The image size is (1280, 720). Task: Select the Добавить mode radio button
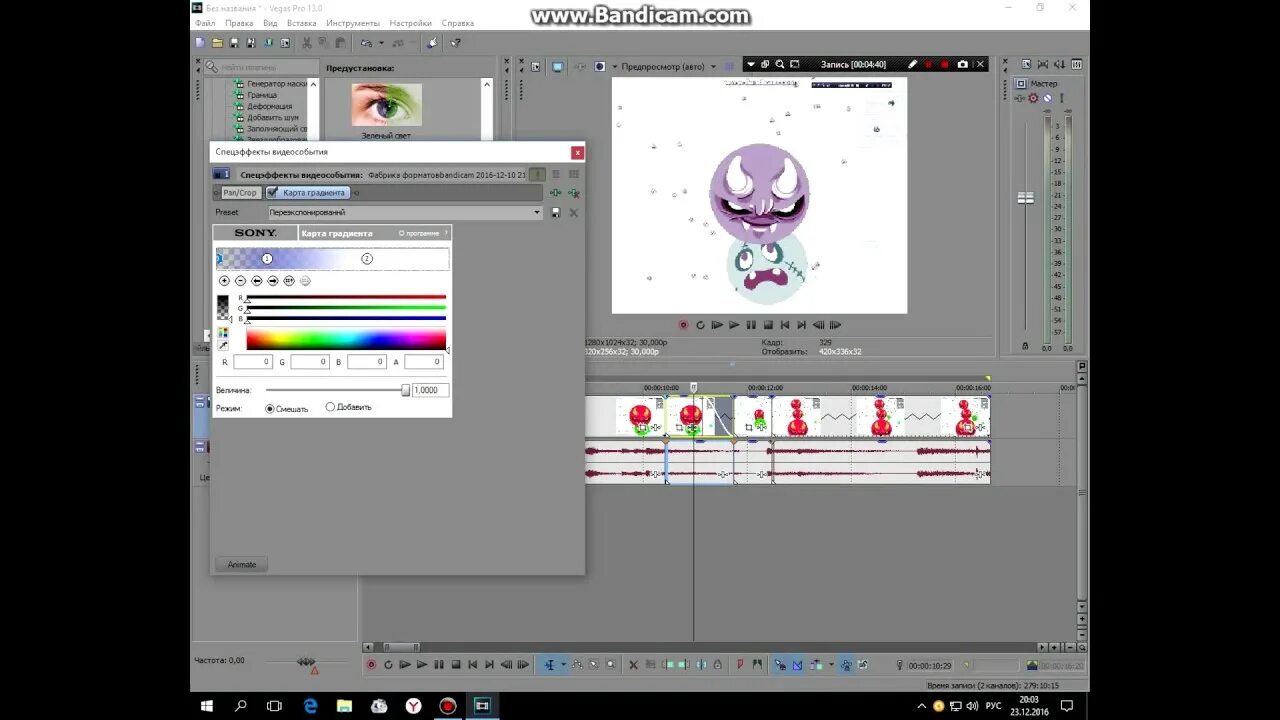click(330, 407)
